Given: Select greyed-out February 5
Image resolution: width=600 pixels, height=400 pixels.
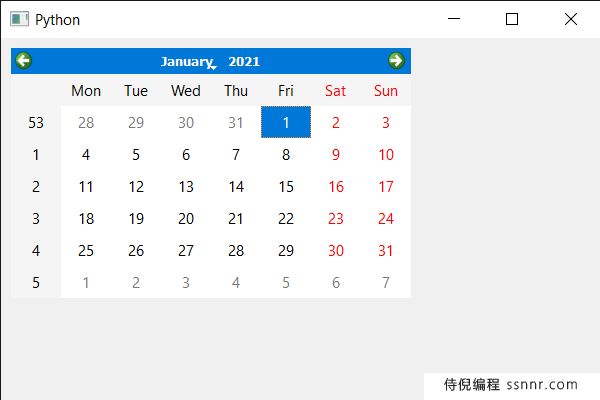Looking at the screenshot, I should click(286, 282).
